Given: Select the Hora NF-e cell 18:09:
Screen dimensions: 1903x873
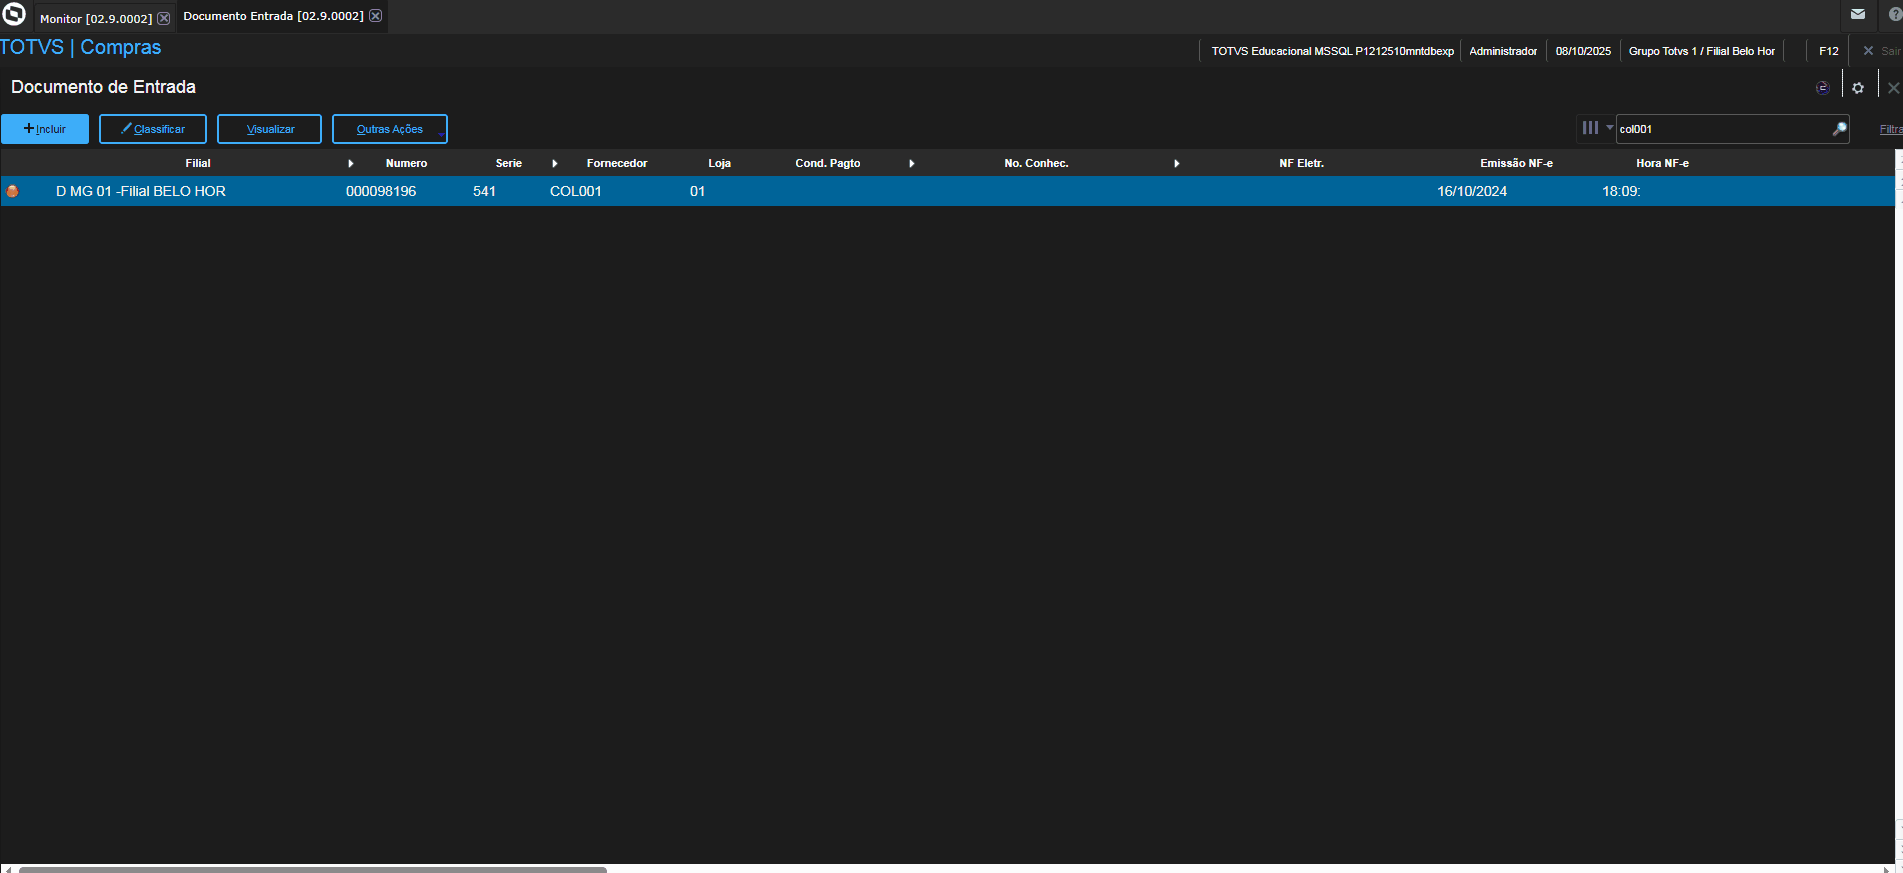Looking at the screenshot, I should coord(1621,191).
